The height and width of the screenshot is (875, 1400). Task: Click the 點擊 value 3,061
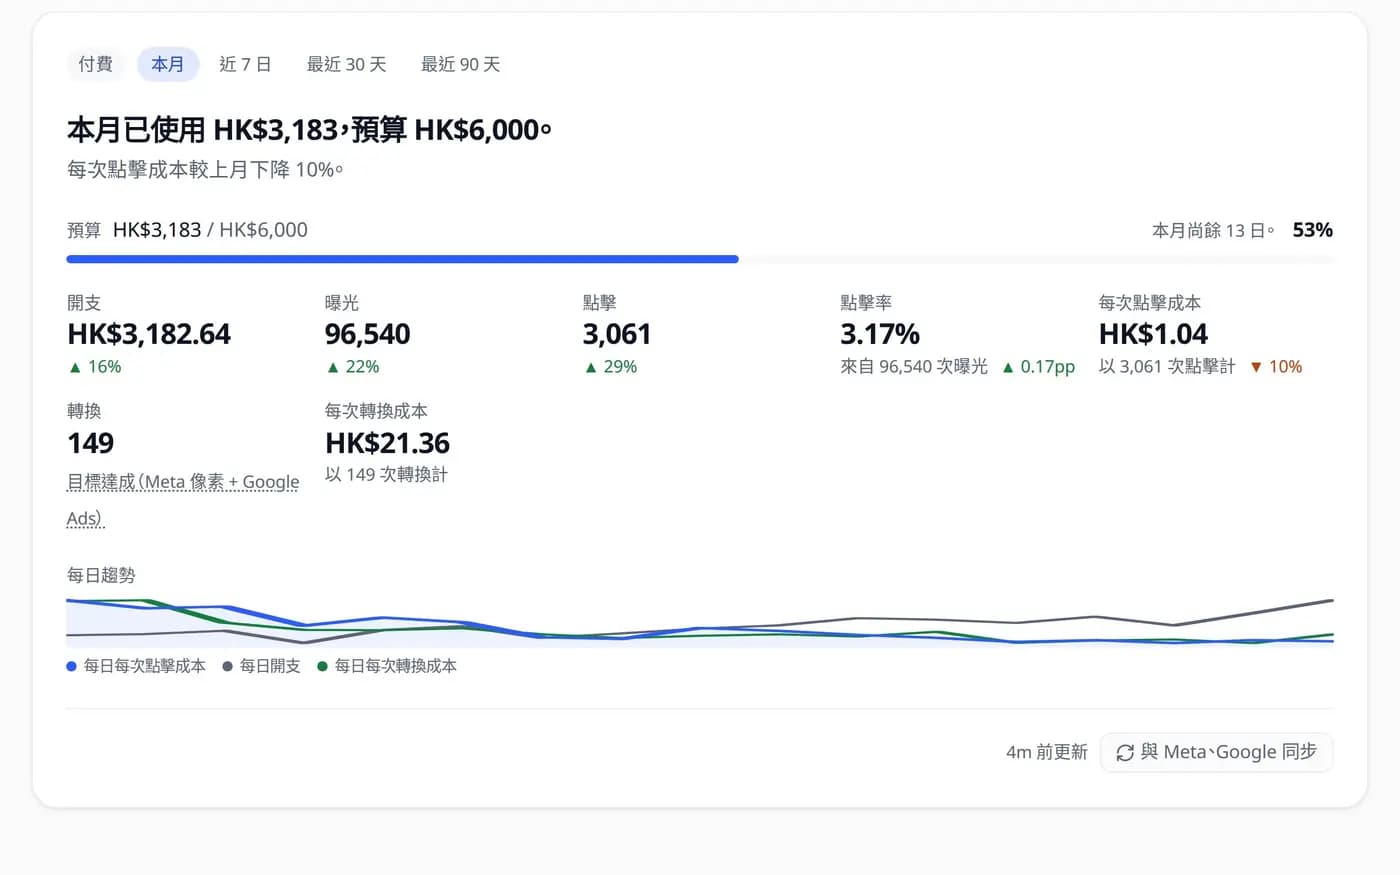click(617, 334)
